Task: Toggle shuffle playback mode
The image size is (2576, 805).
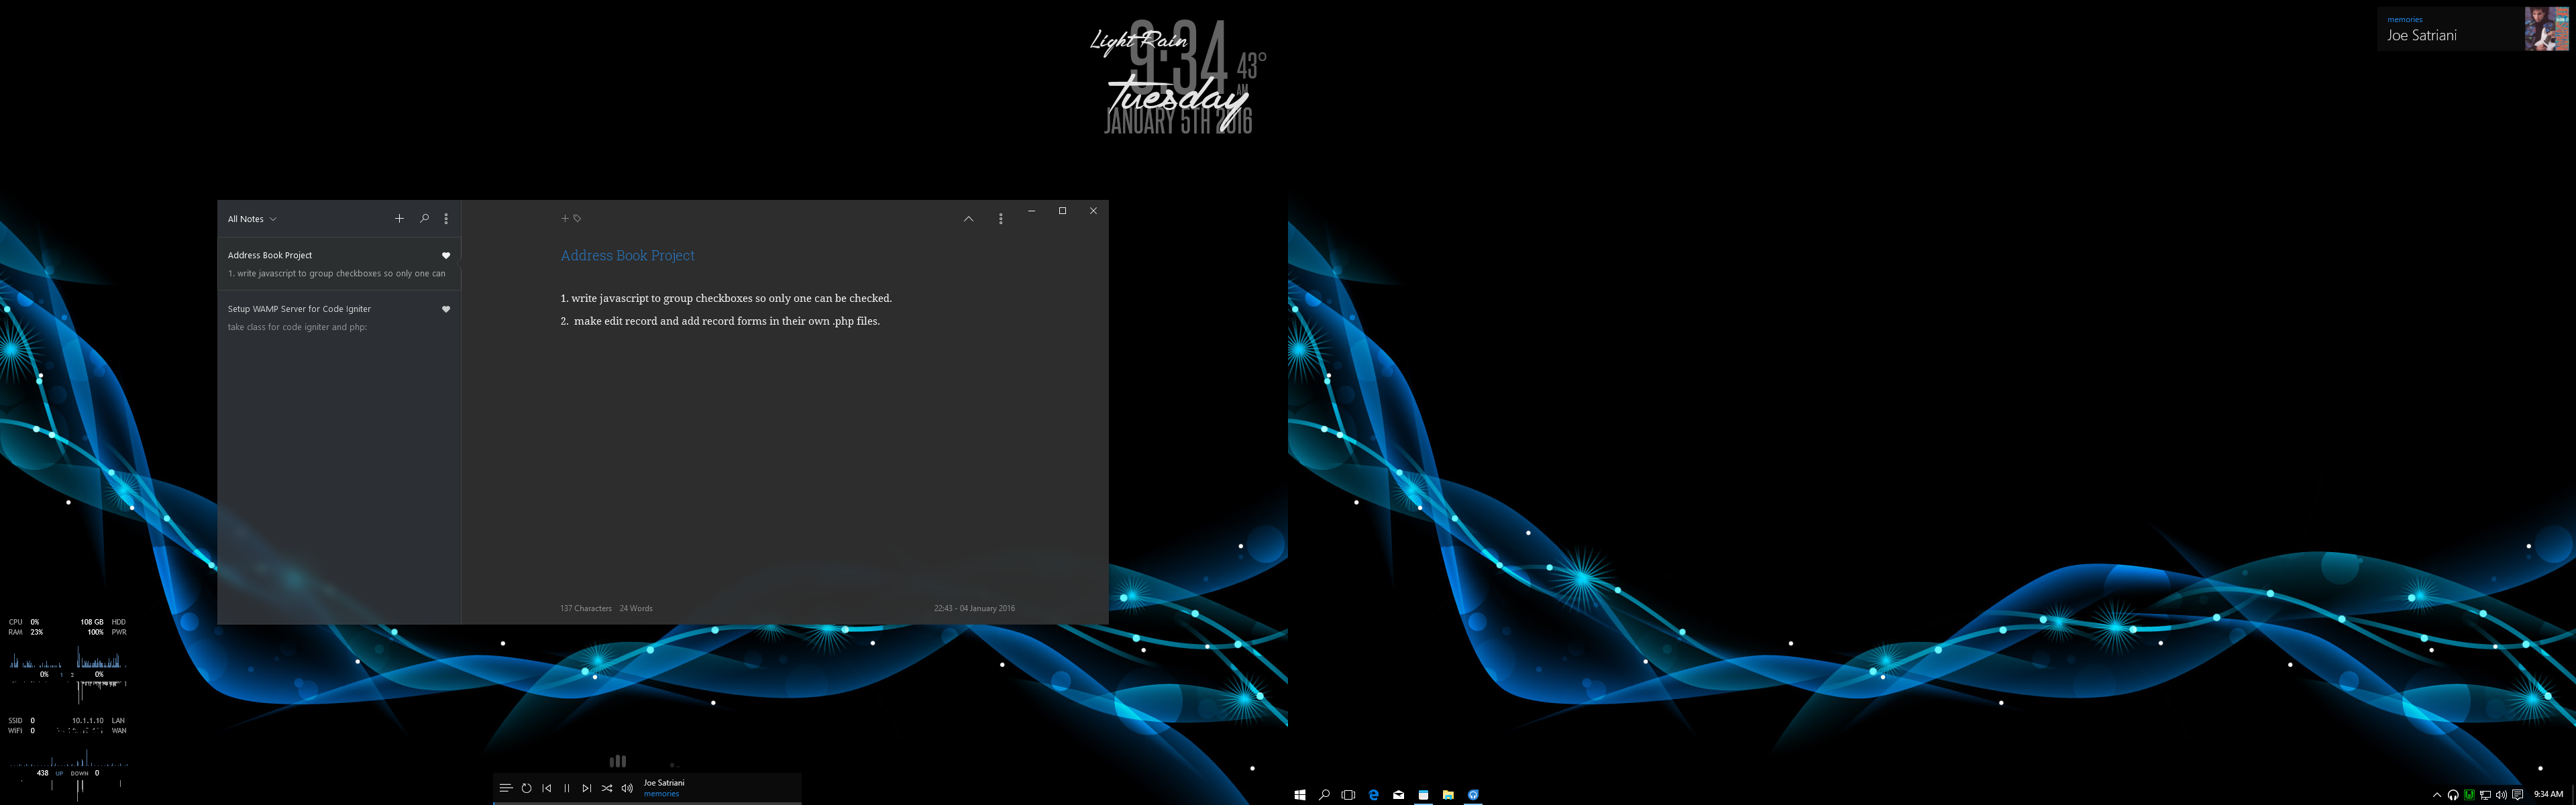Action: 607,787
